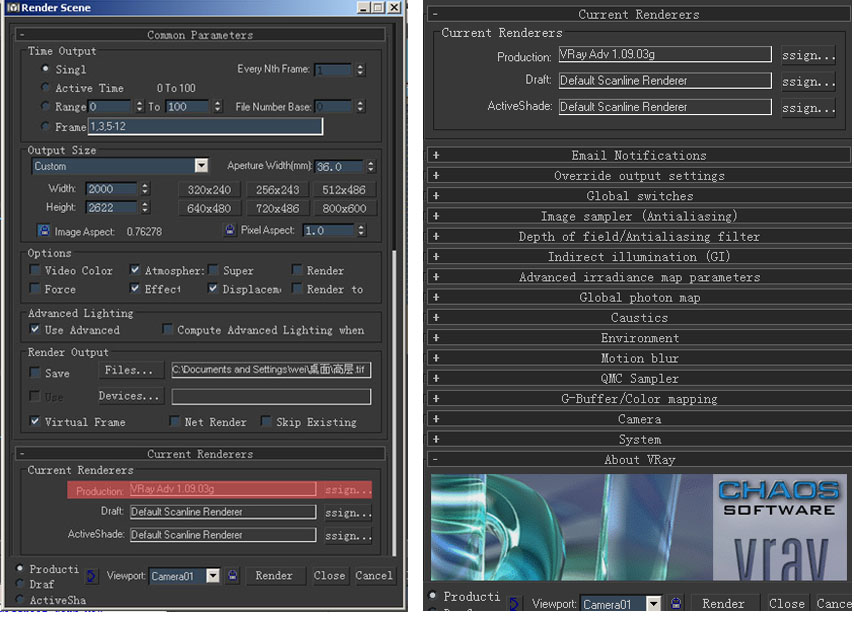Click the Width value field
The width and height of the screenshot is (854, 617).
coord(111,188)
